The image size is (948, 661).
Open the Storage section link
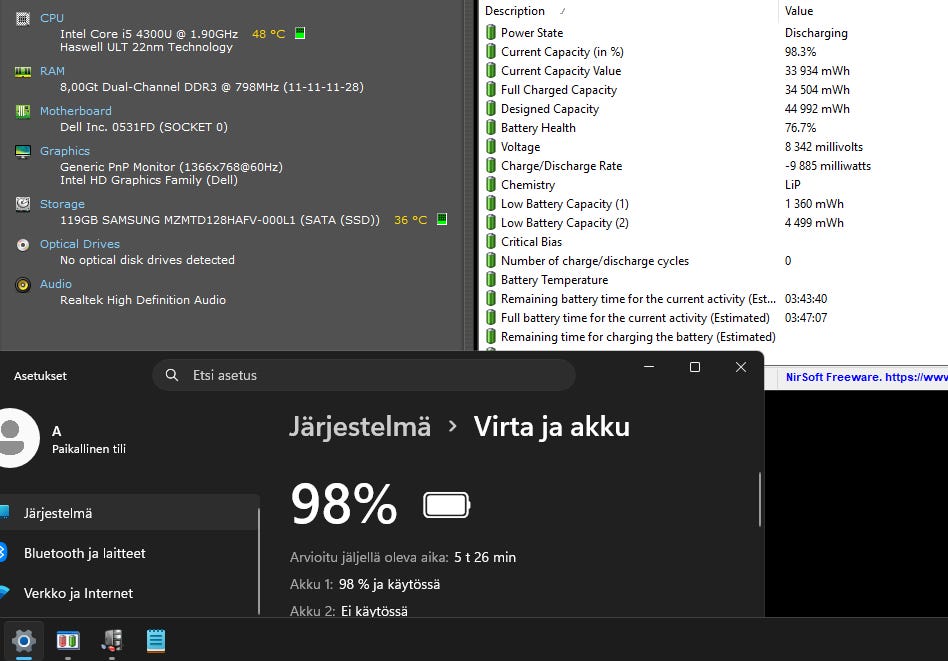[62, 204]
